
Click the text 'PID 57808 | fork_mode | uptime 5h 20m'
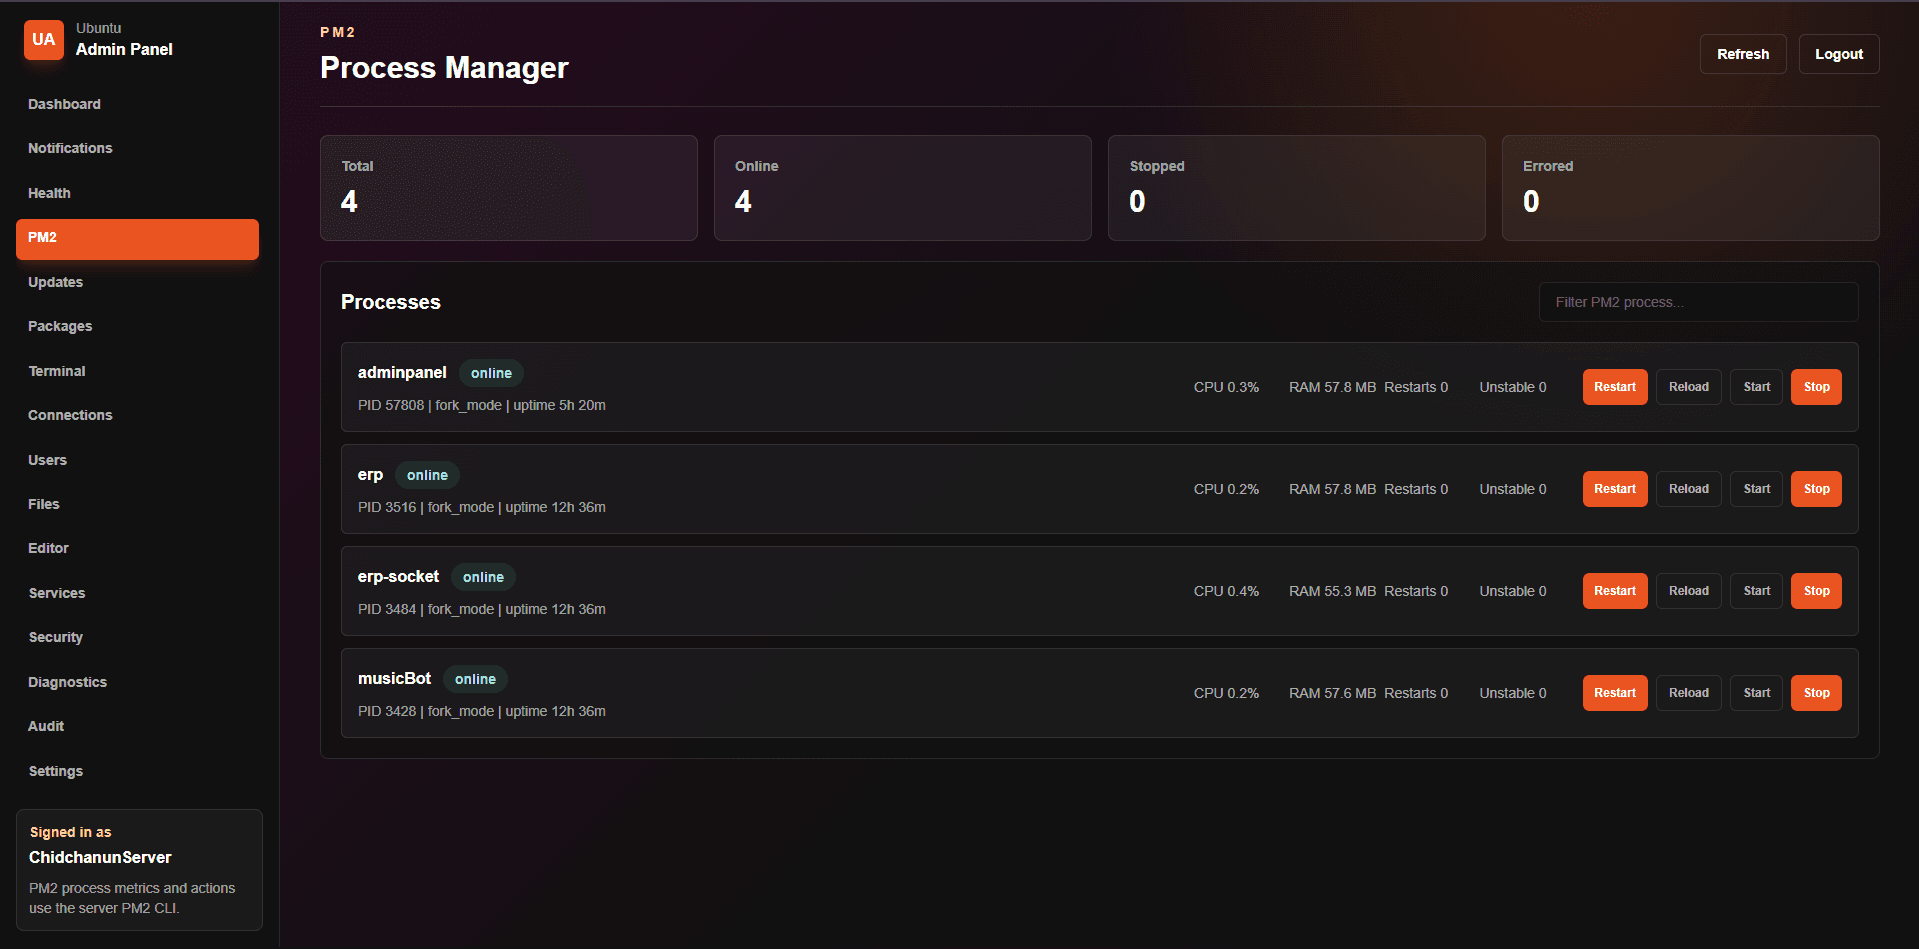(482, 405)
